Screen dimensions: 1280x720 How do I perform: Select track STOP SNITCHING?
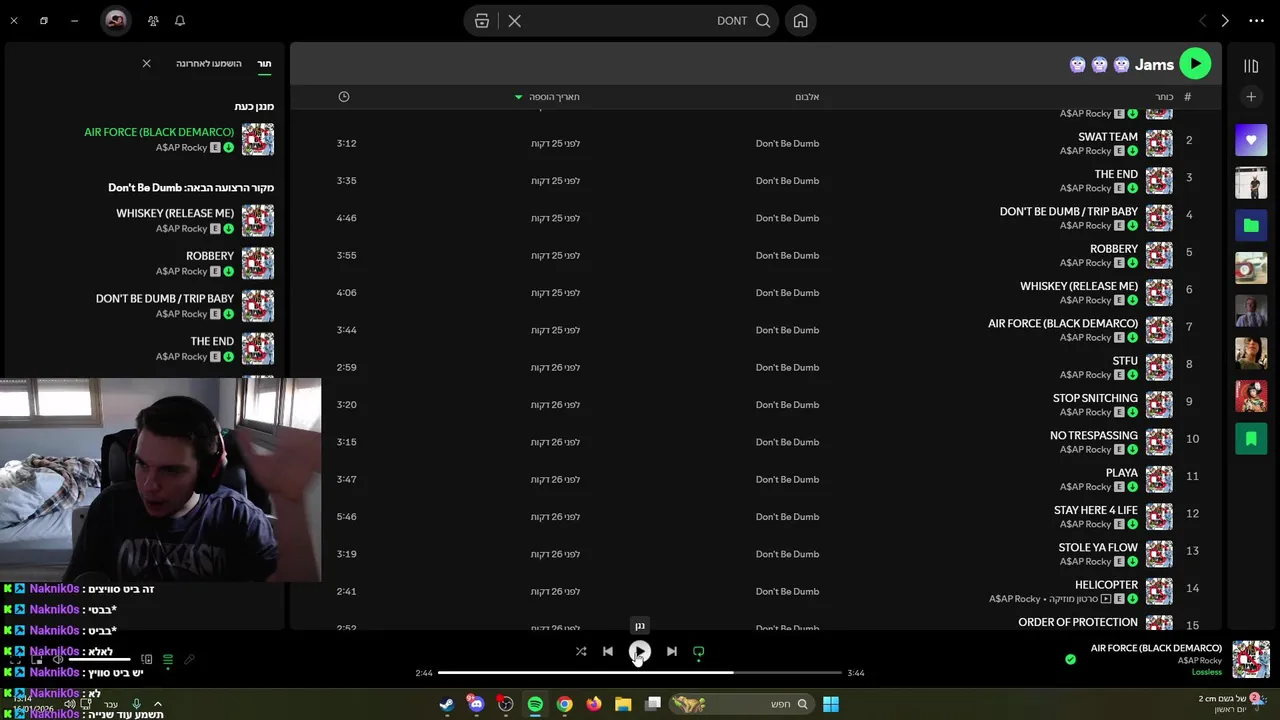(1095, 398)
